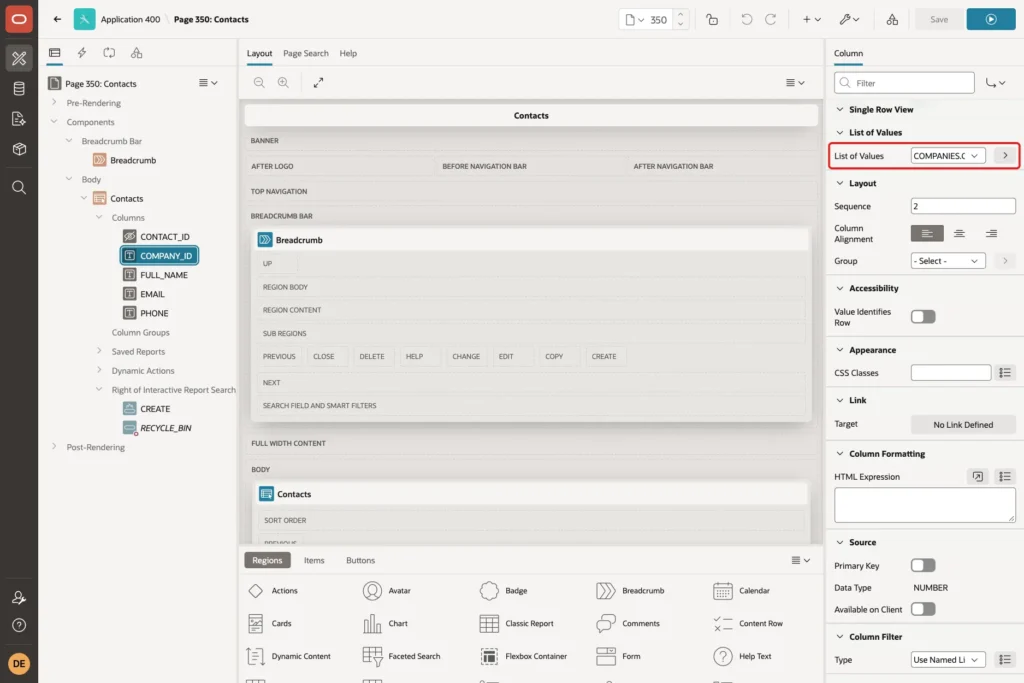
Task: Open the DE user avatar menu
Action: (19, 663)
